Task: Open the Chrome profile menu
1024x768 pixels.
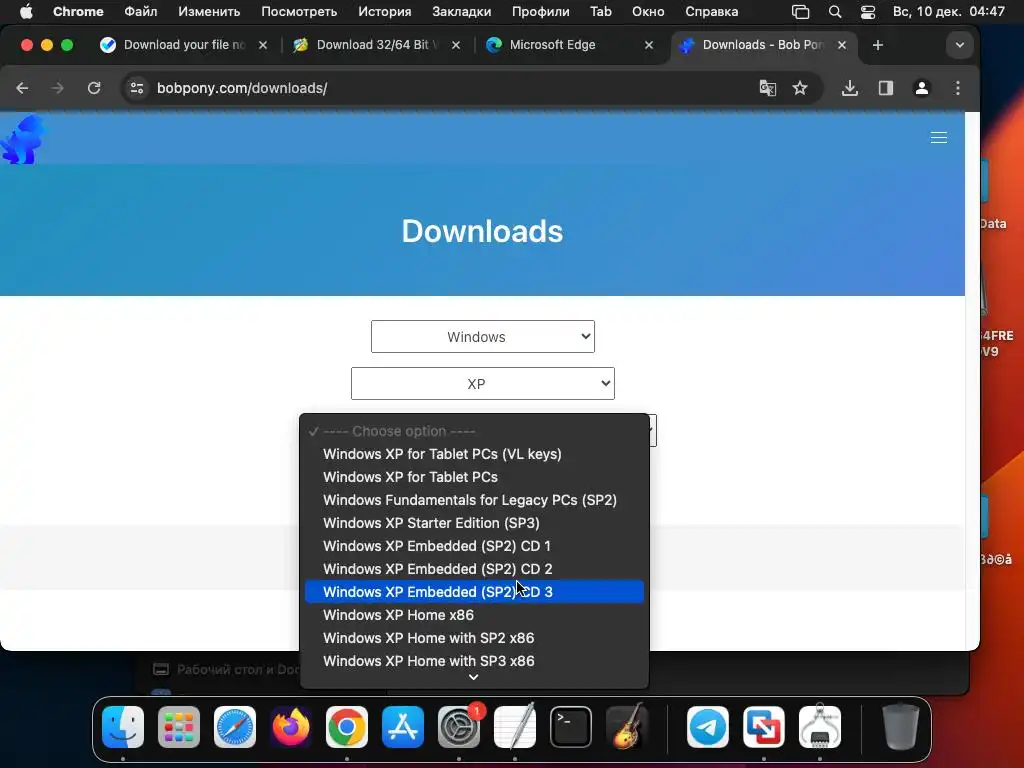Action: [x=921, y=88]
